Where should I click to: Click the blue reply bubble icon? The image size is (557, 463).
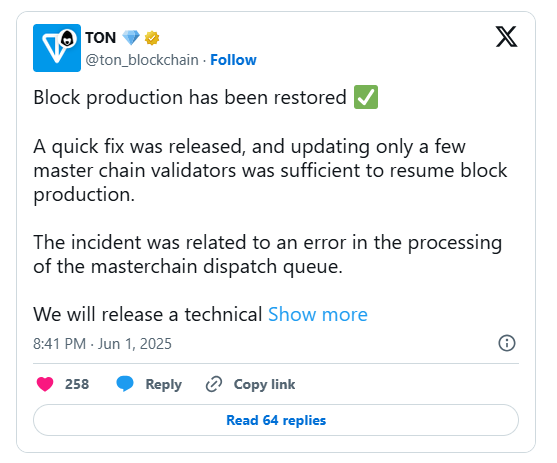(125, 384)
